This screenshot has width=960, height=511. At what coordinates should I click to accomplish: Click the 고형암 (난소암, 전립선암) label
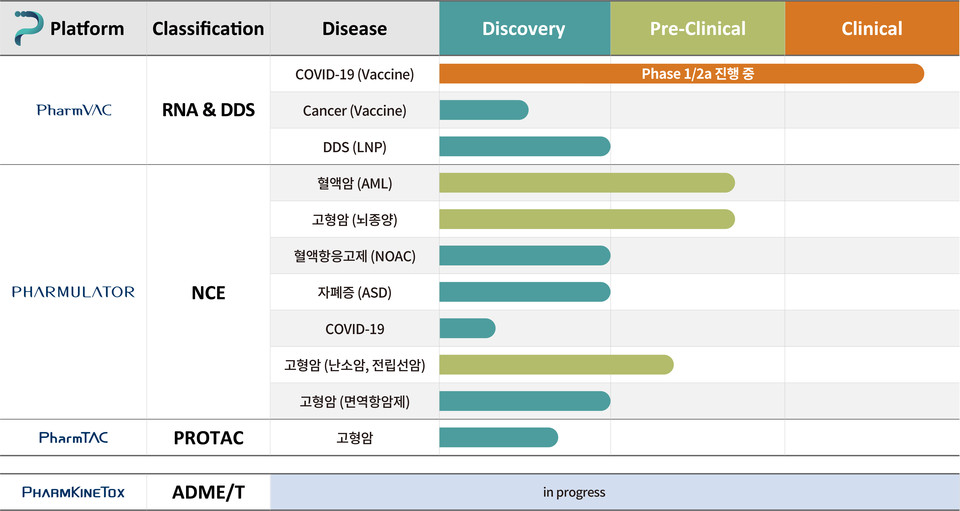[x=354, y=365]
